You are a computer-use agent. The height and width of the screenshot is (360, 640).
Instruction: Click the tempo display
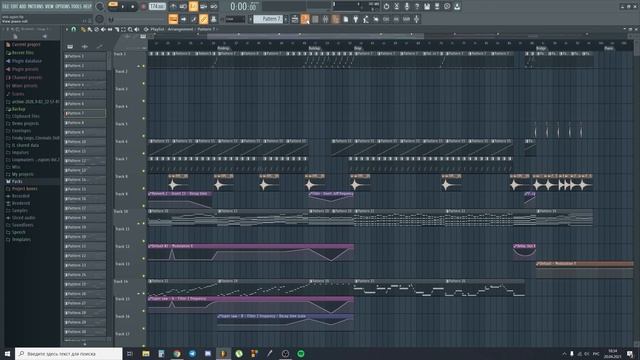coord(157,7)
